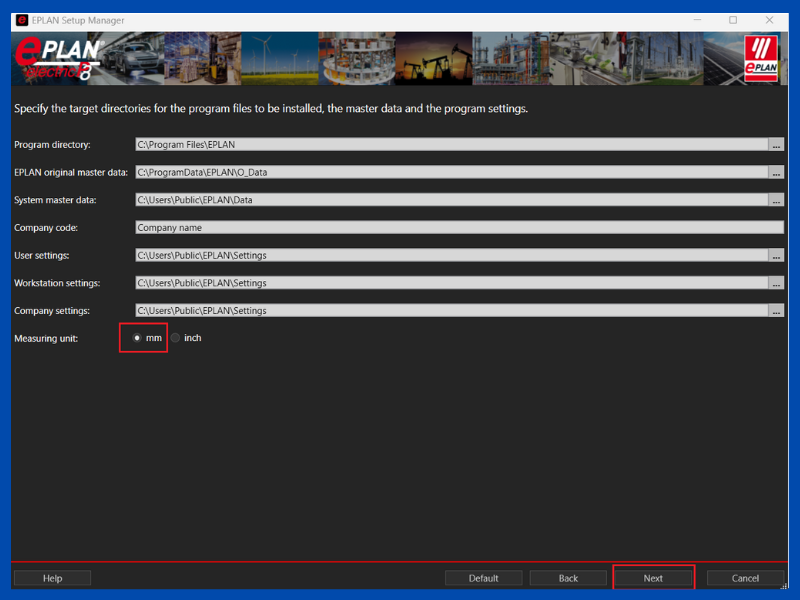Viewport: 800px width, 600px height.
Task: Click EPLAN Setup Manager title bar icon
Action: click(x=22, y=20)
